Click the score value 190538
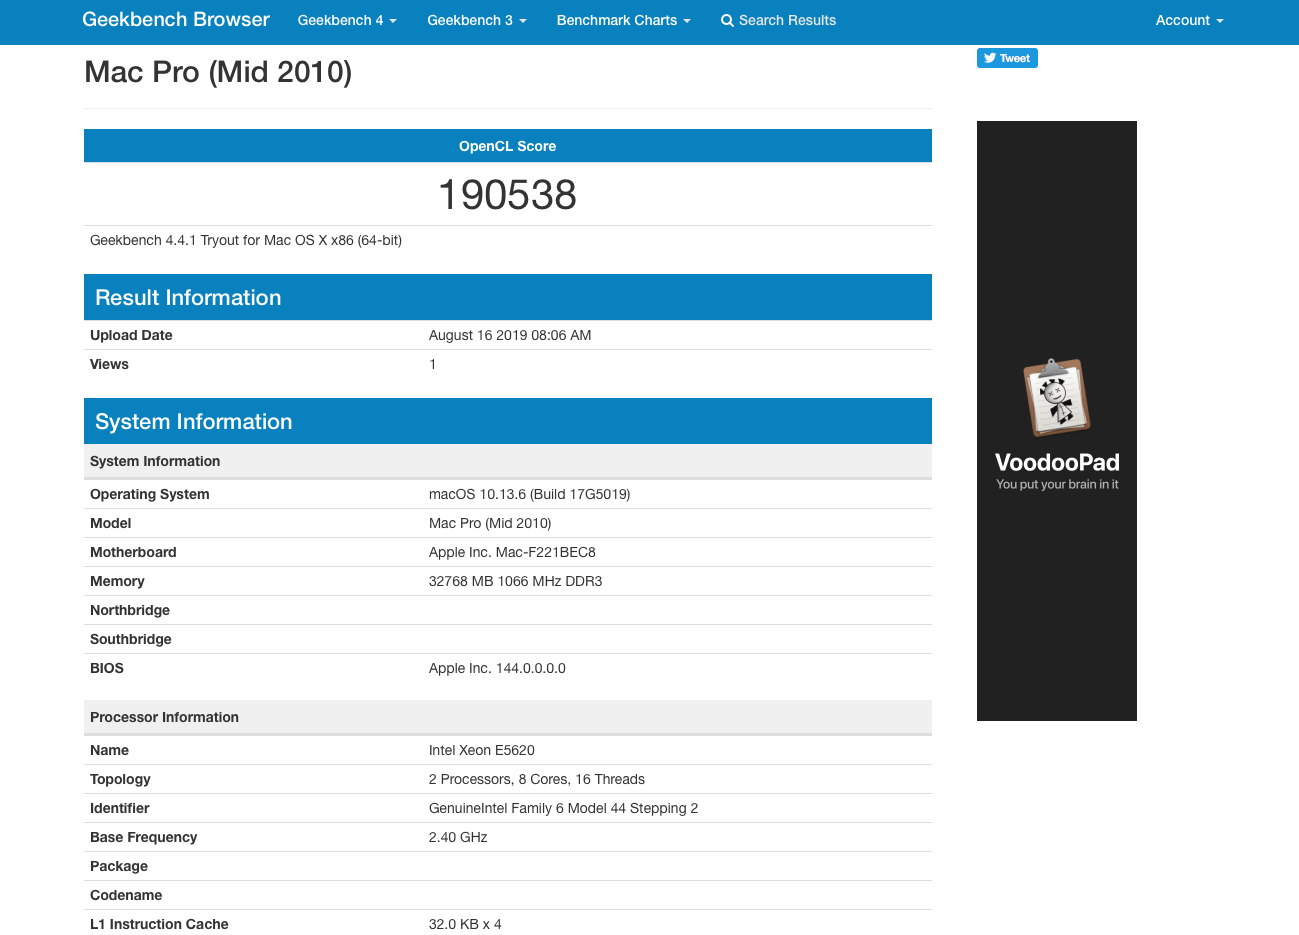The height and width of the screenshot is (935, 1299). [x=508, y=195]
